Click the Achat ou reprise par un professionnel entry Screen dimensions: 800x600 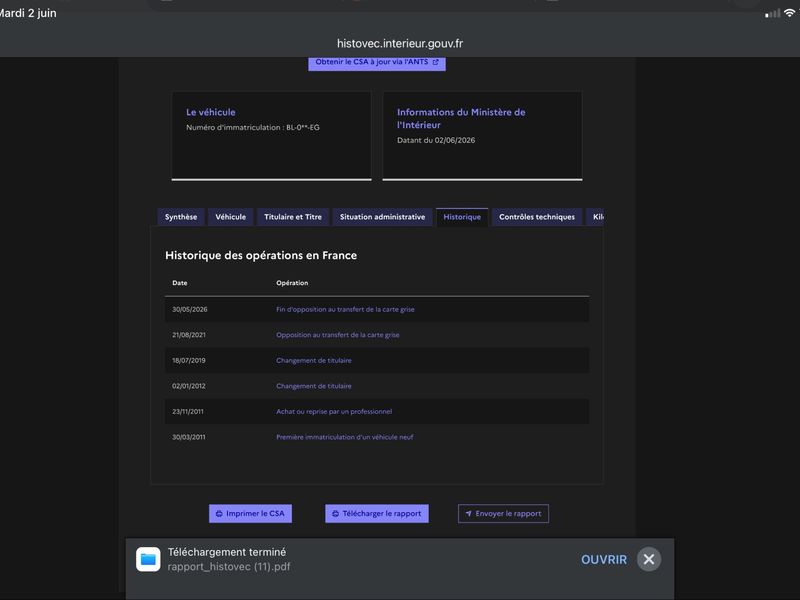coord(334,411)
